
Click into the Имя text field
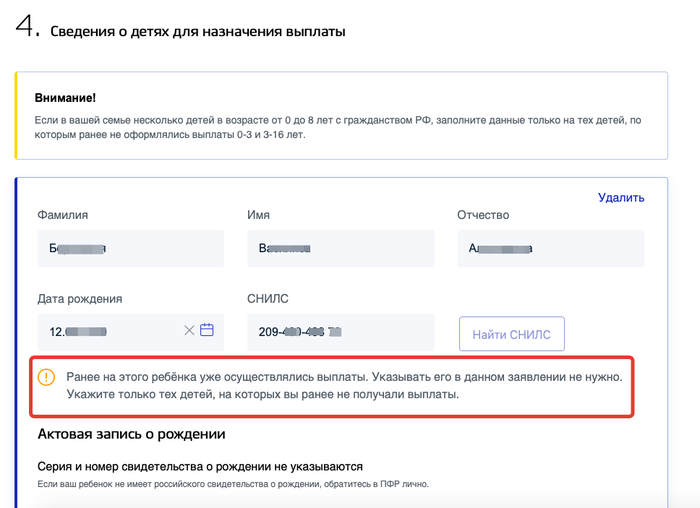click(340, 248)
